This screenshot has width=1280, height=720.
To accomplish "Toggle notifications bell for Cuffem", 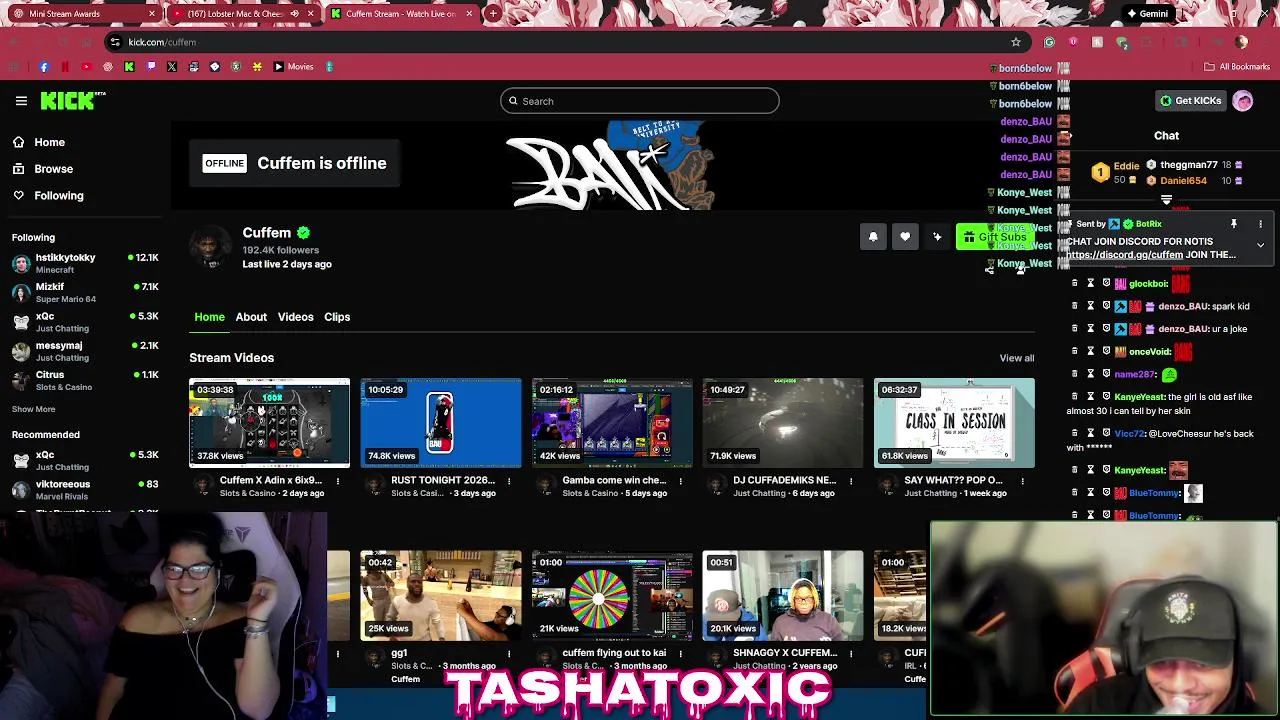I will [873, 237].
